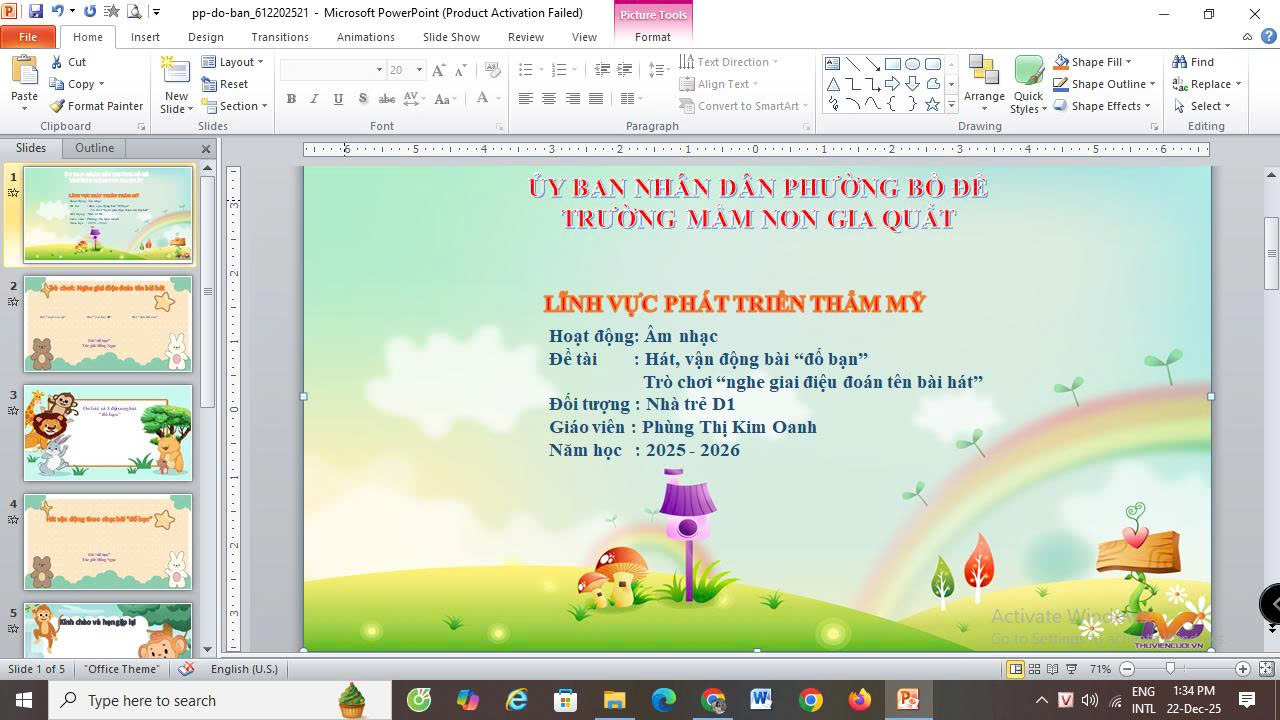Click the New Slide icon
This screenshot has width=1280, height=720.
[x=176, y=74]
